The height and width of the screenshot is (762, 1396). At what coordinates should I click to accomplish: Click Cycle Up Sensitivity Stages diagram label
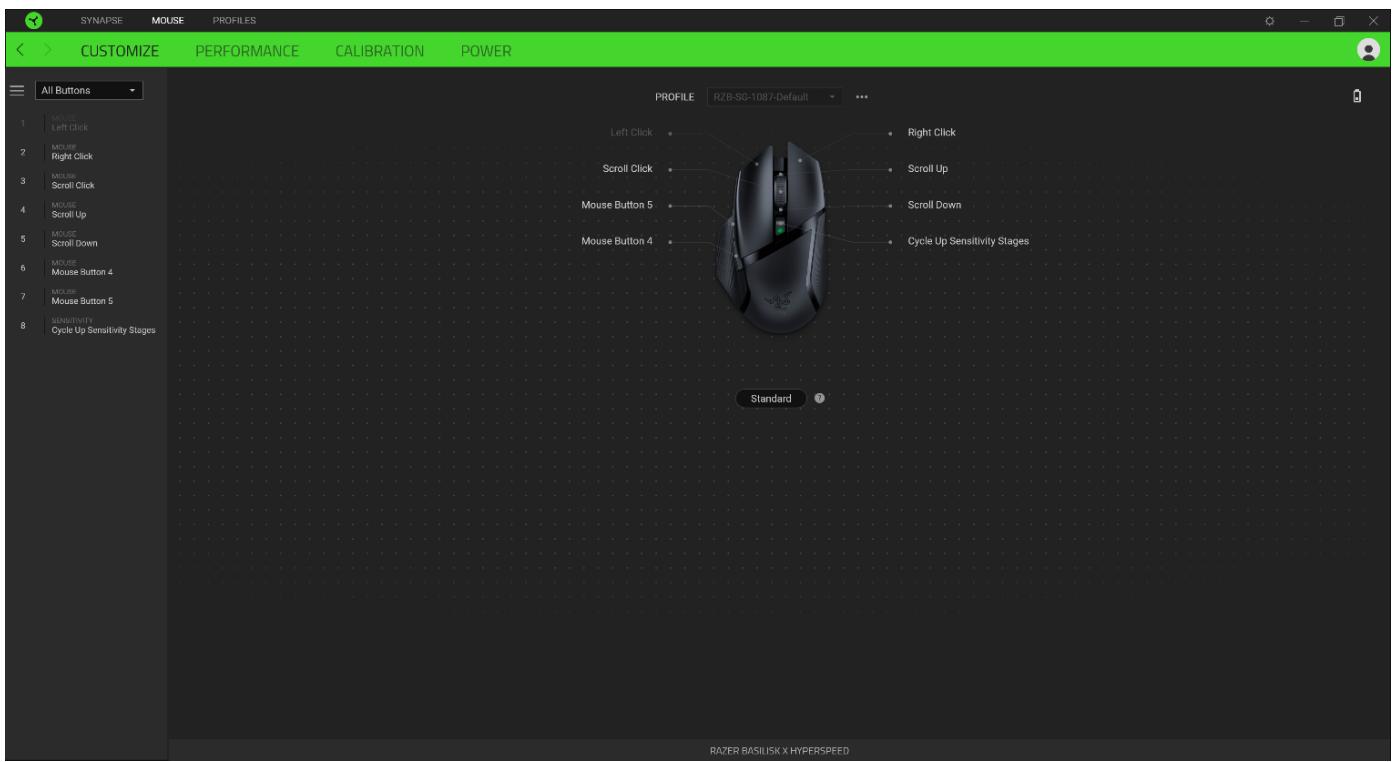tap(967, 241)
